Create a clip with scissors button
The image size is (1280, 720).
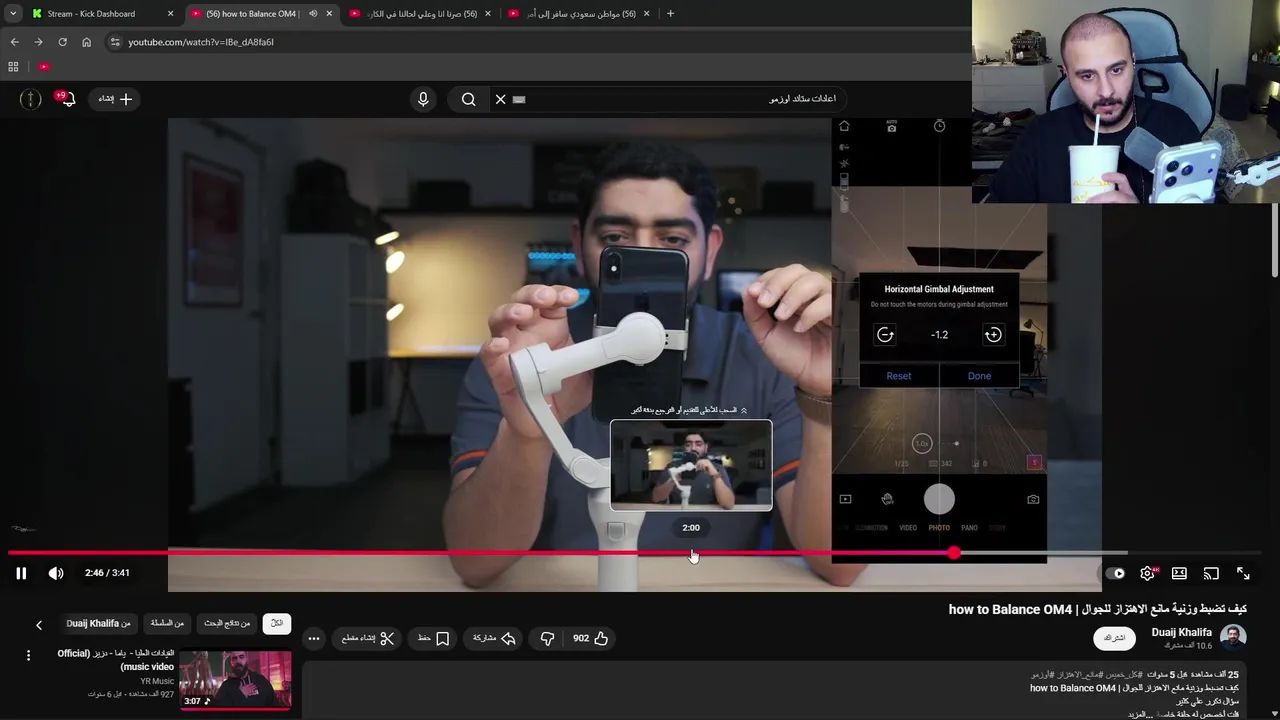[368, 638]
